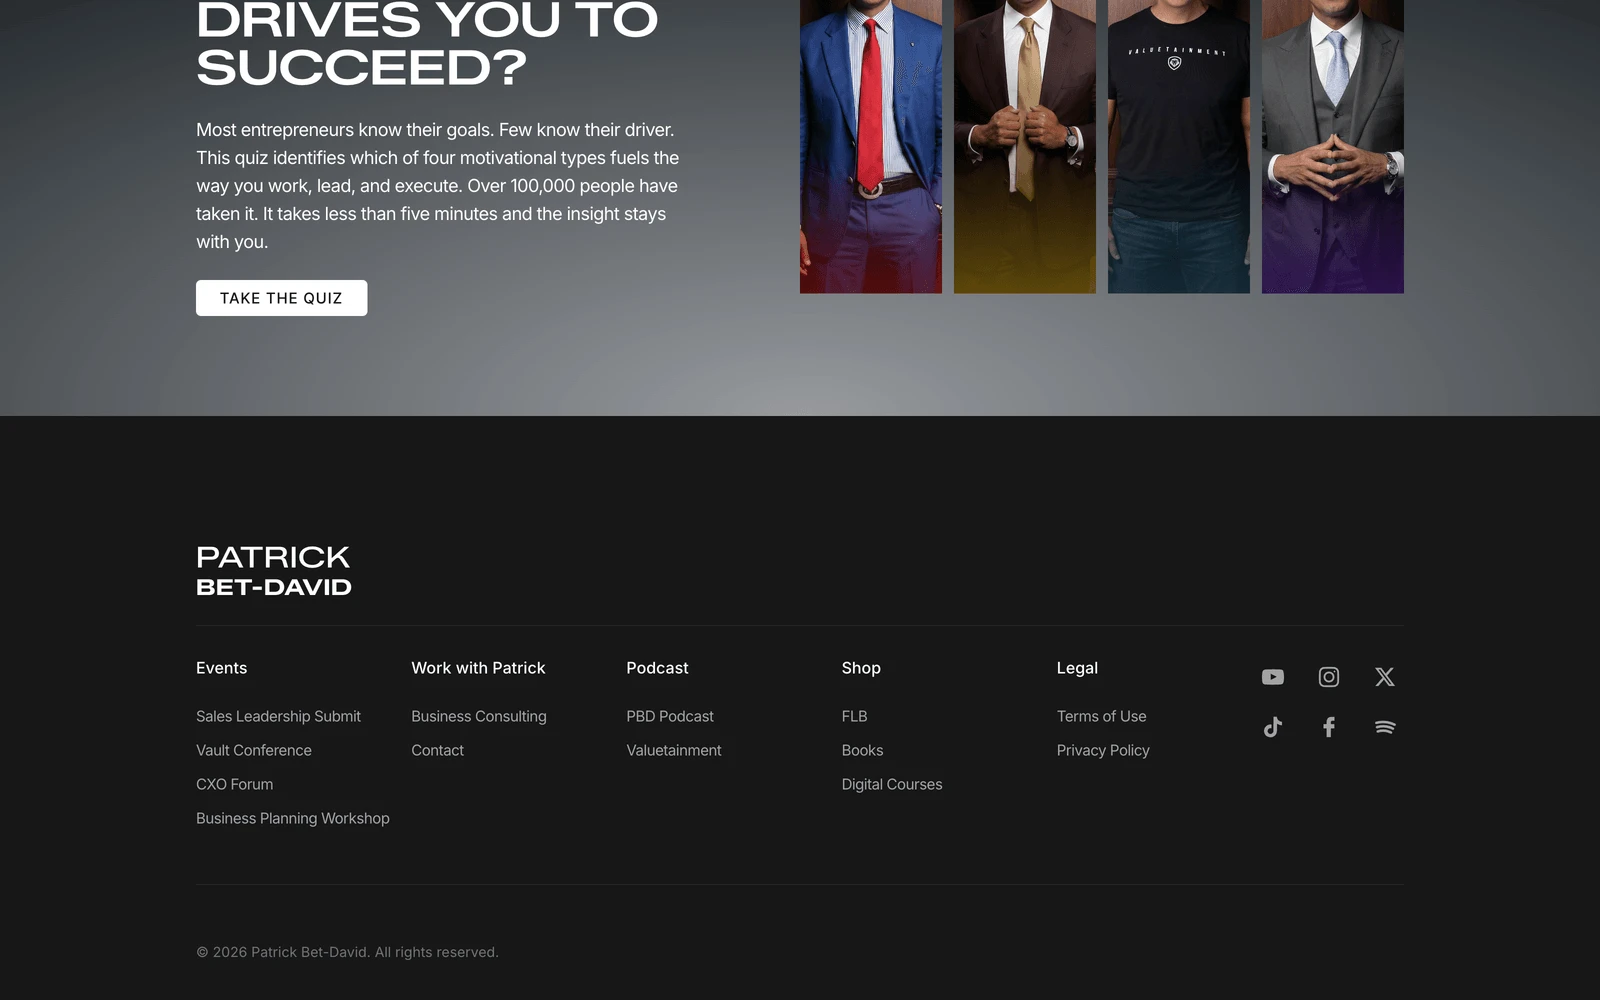Select the blue suit red tie photo
The width and height of the screenshot is (1600, 1000).
tap(870, 146)
